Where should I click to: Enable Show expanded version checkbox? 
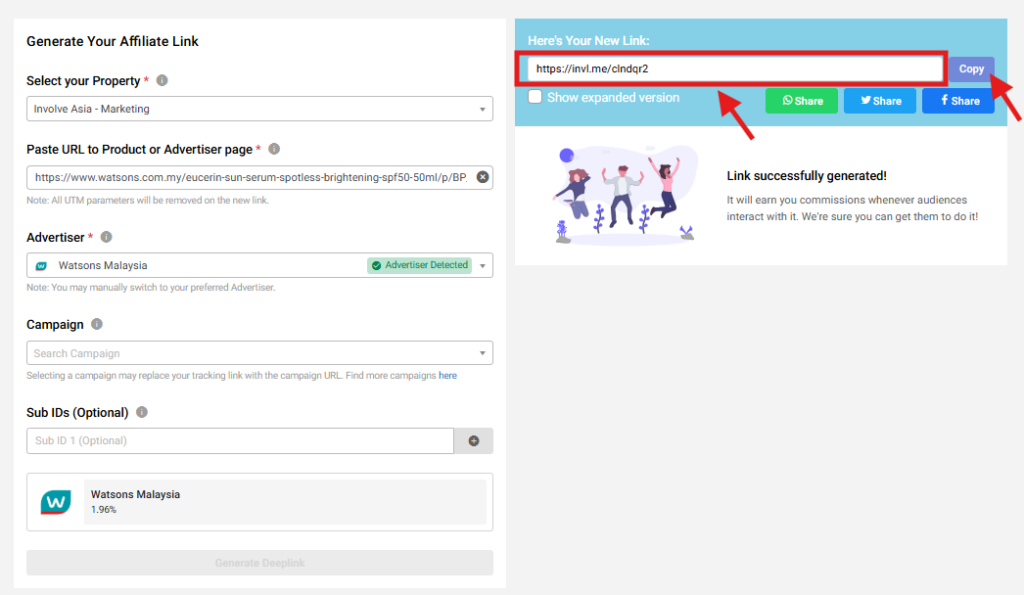click(x=536, y=97)
